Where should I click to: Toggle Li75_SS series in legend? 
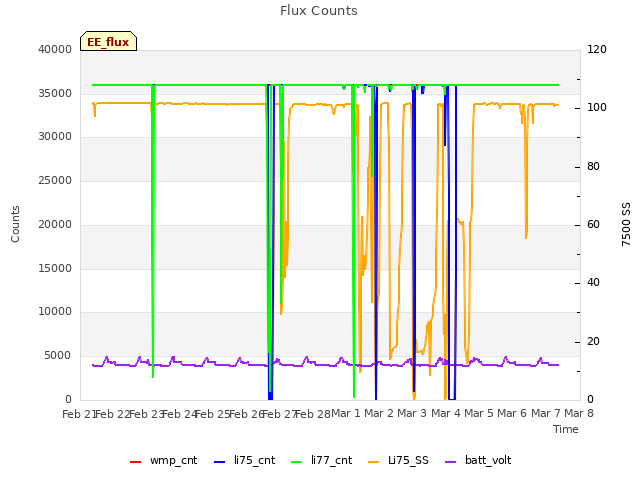[398, 460]
